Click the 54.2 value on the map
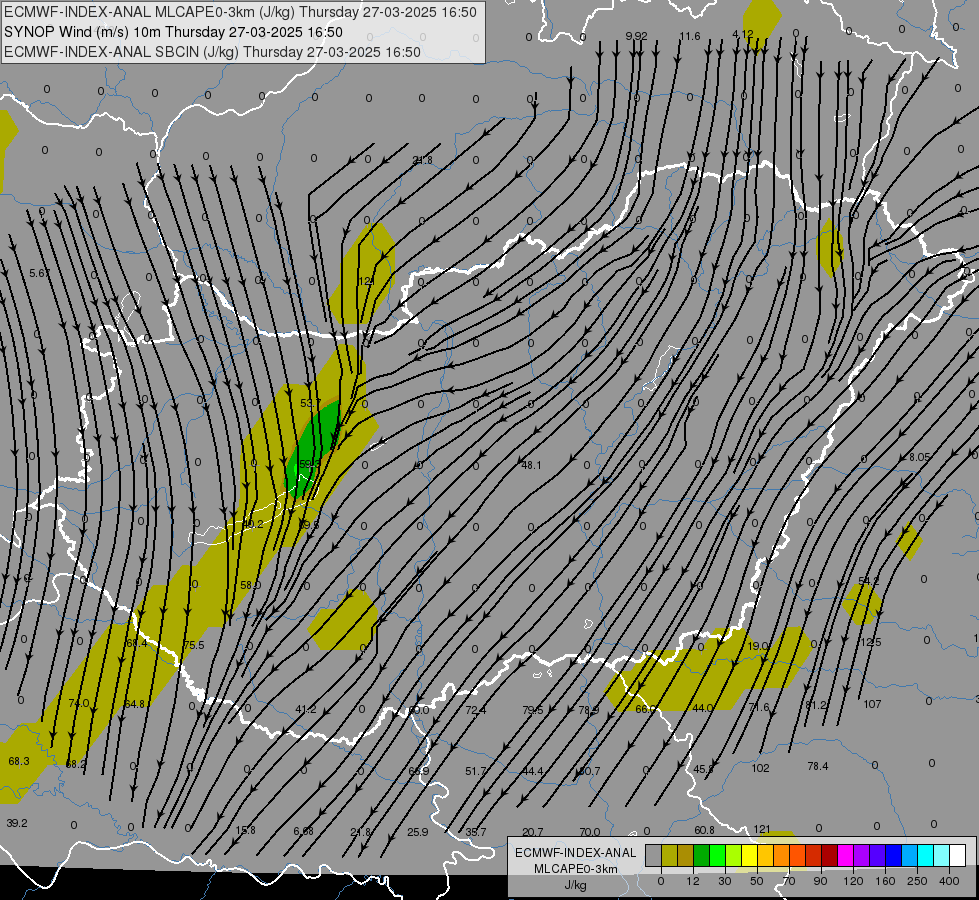Image resolution: width=979 pixels, height=900 pixels. point(868,581)
